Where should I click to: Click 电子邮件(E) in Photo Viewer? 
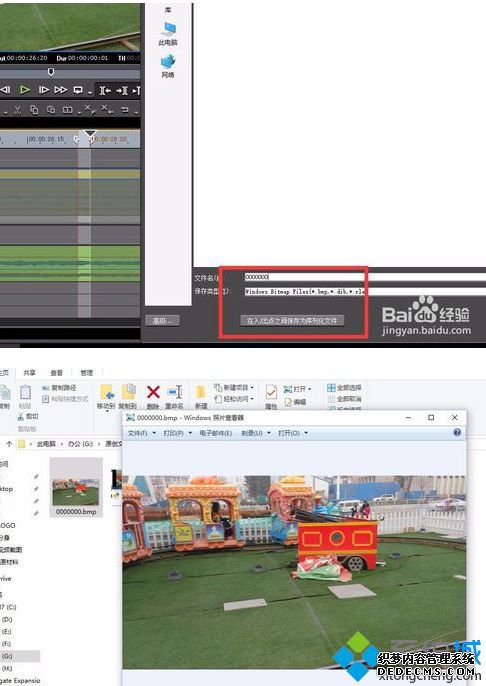(216, 433)
